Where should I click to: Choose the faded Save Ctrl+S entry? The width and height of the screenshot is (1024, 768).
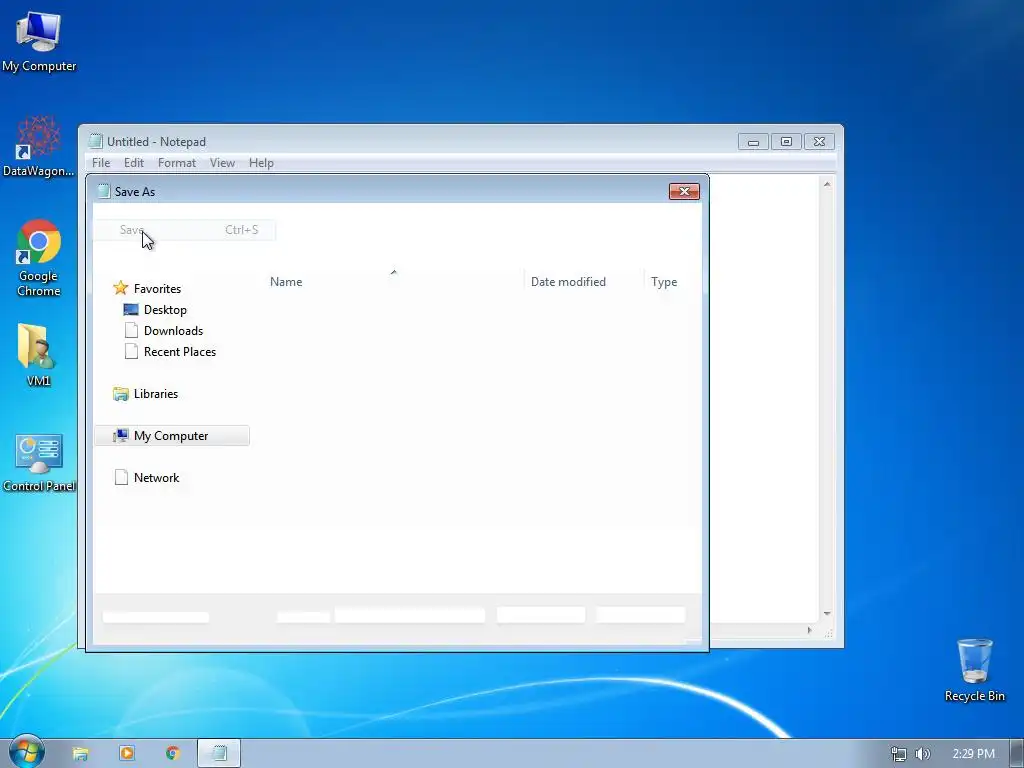tap(185, 230)
